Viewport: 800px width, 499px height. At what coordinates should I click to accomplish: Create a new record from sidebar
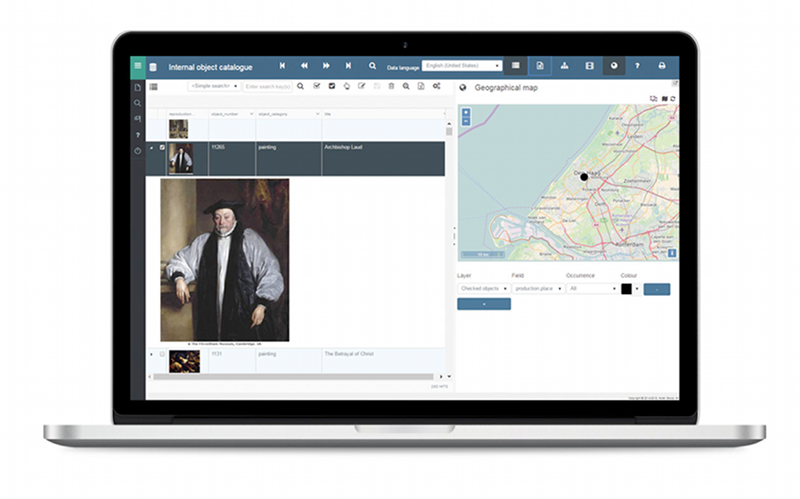[x=137, y=88]
